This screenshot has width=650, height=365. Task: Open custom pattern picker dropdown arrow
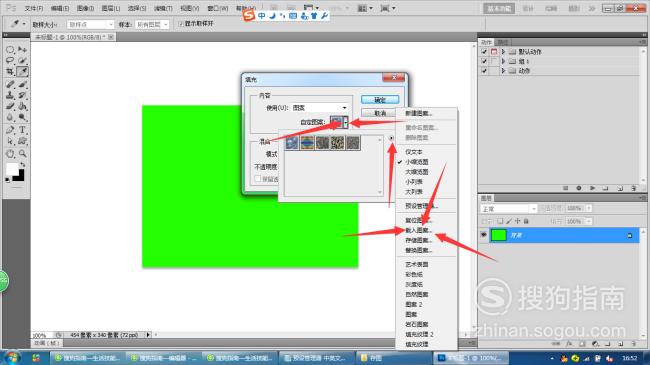pyautogui.click(x=346, y=122)
